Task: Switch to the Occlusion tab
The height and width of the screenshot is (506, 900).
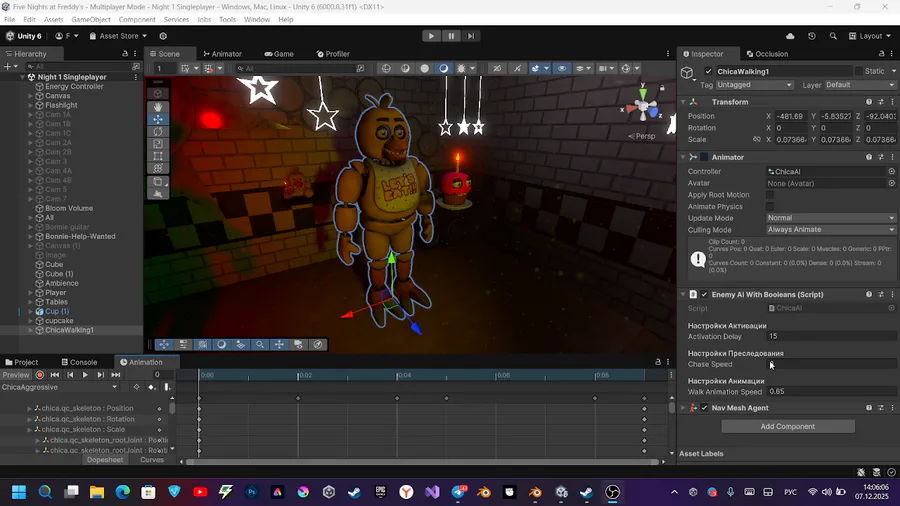Action: point(767,53)
